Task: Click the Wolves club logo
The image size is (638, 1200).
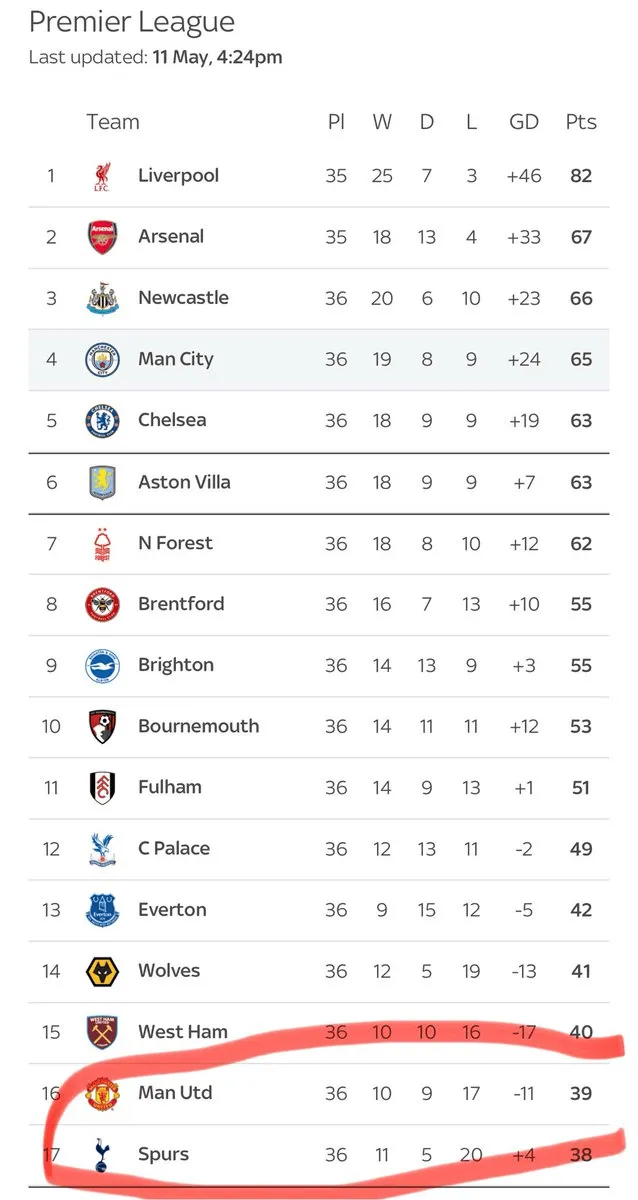Action: [102, 971]
